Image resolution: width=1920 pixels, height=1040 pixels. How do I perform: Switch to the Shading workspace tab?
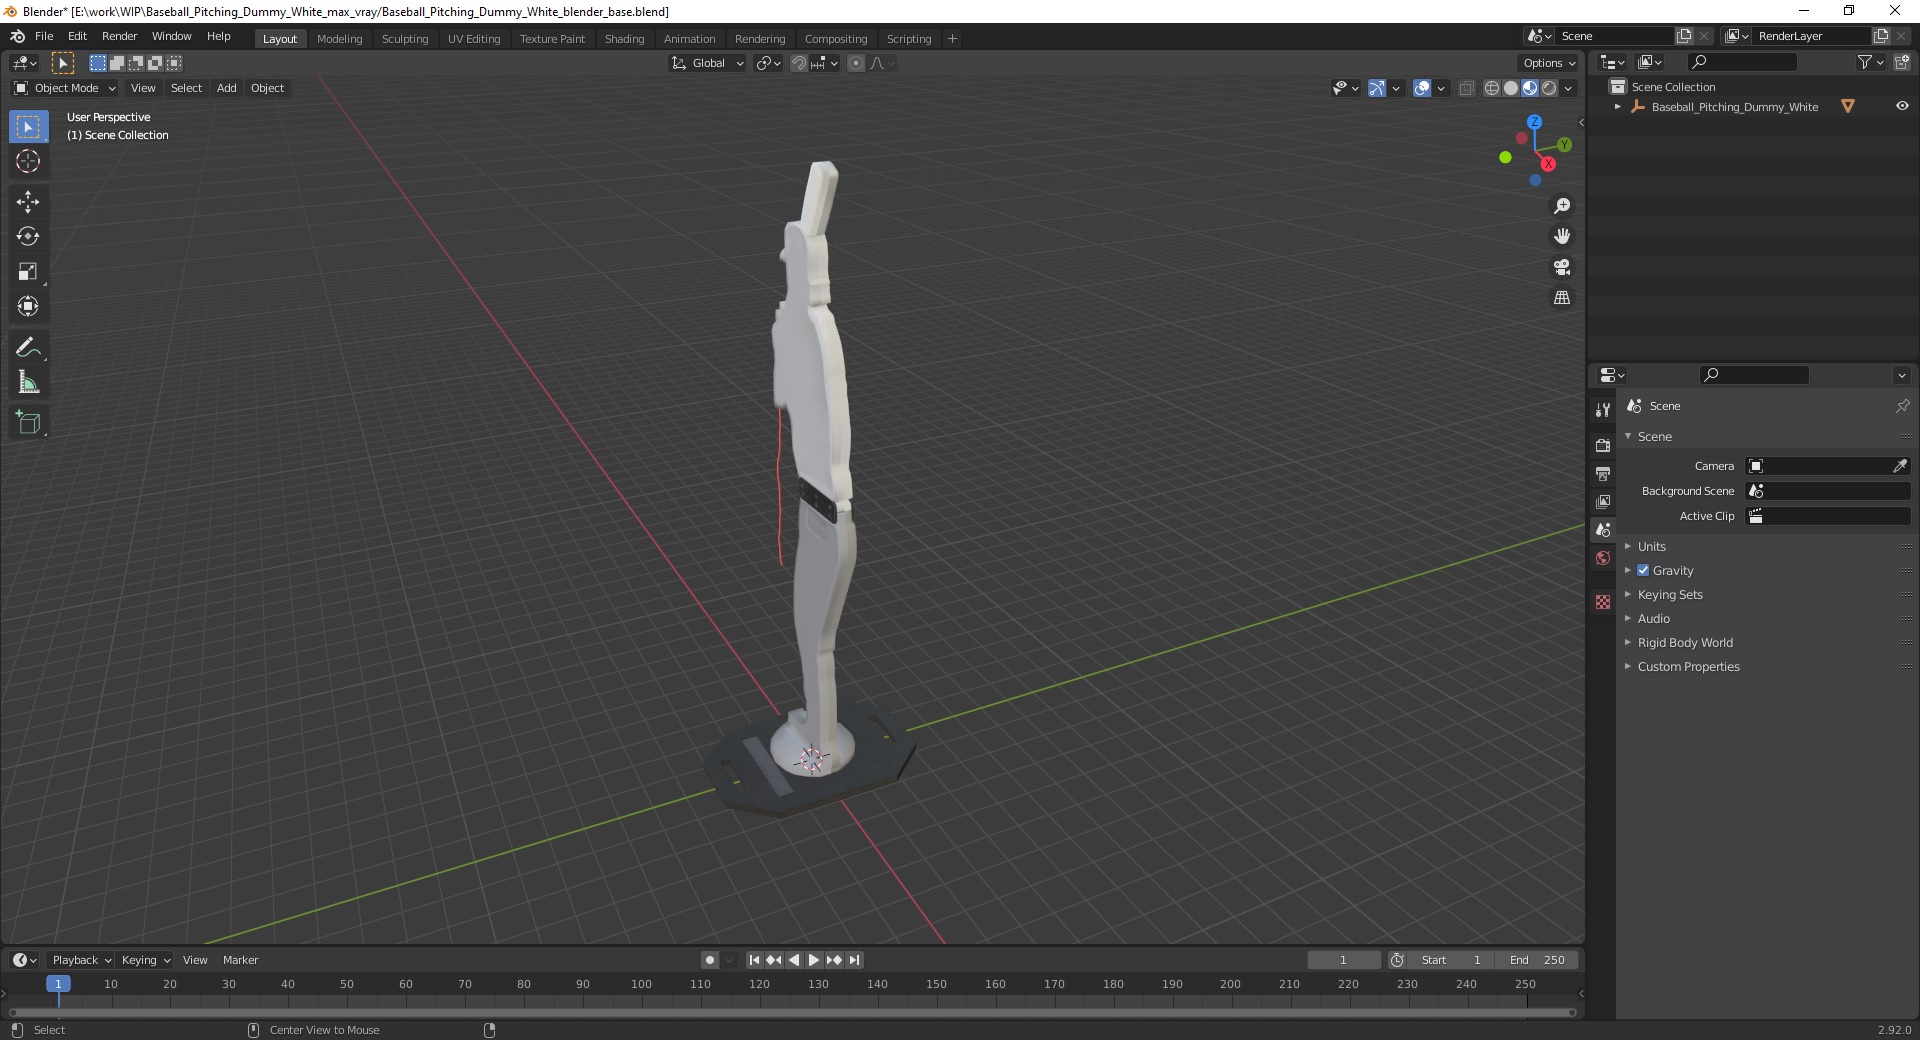[x=624, y=39]
